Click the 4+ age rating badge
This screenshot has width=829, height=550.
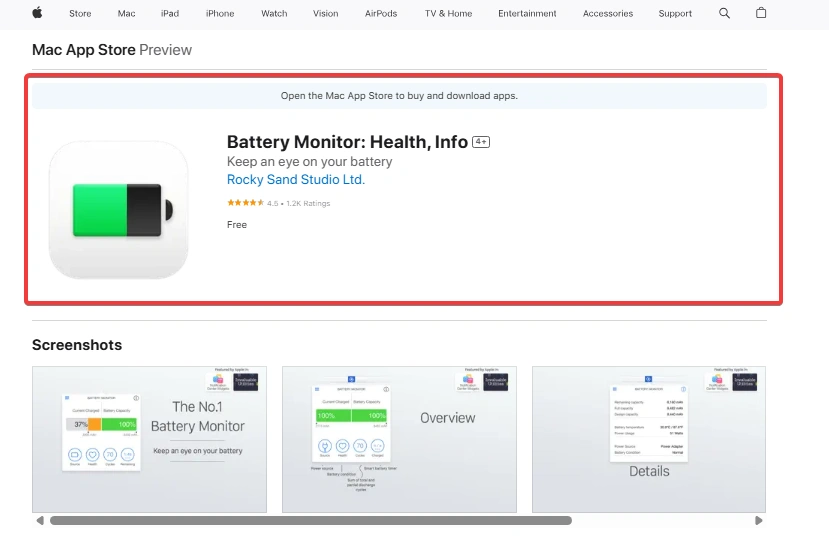pyautogui.click(x=481, y=142)
